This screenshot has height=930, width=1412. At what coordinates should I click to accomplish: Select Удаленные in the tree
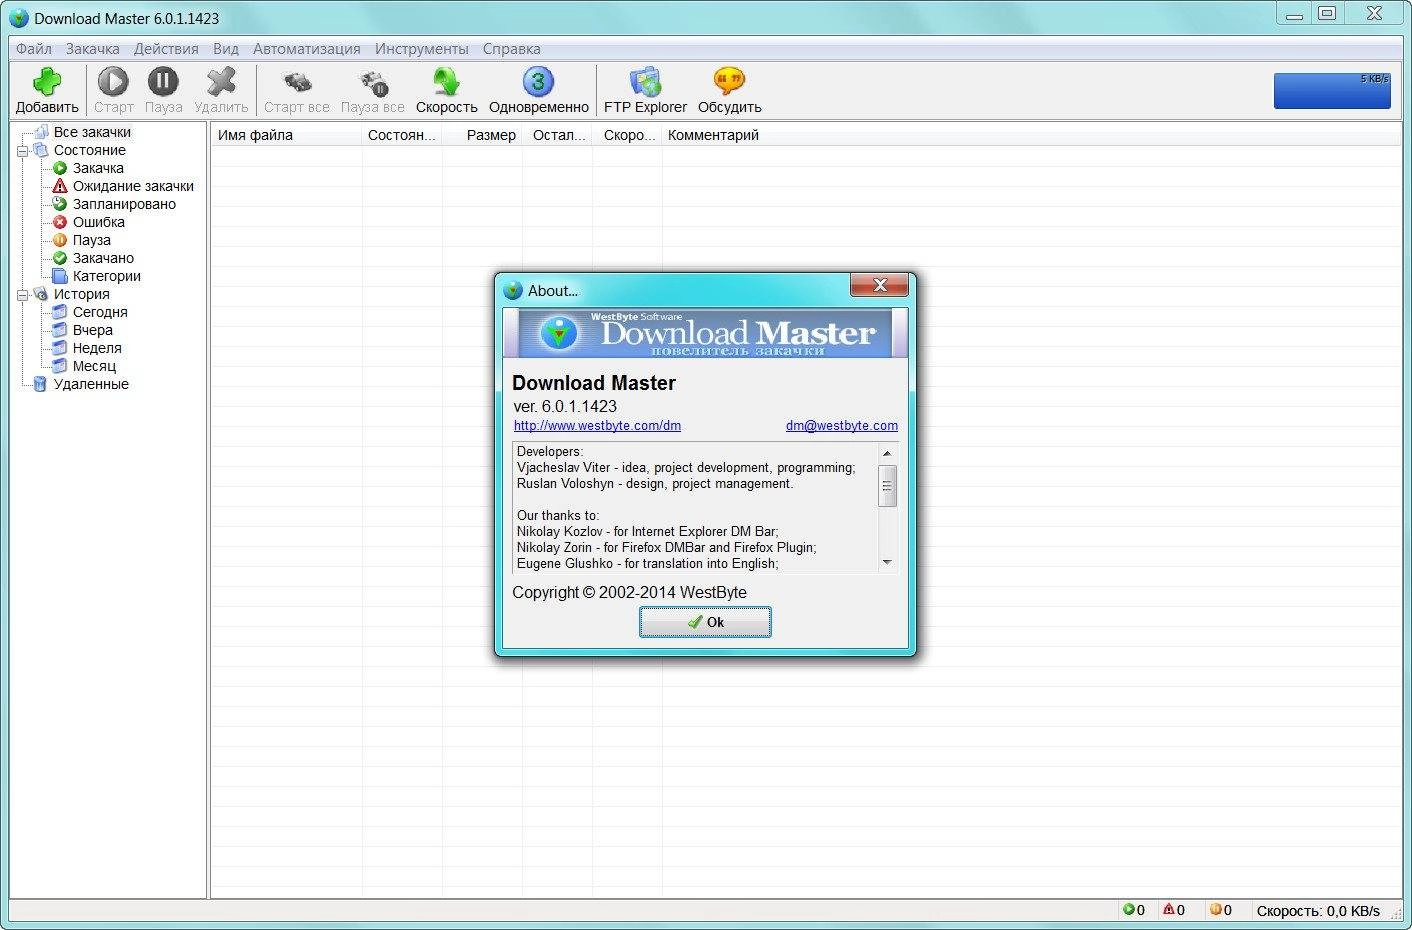[91, 384]
